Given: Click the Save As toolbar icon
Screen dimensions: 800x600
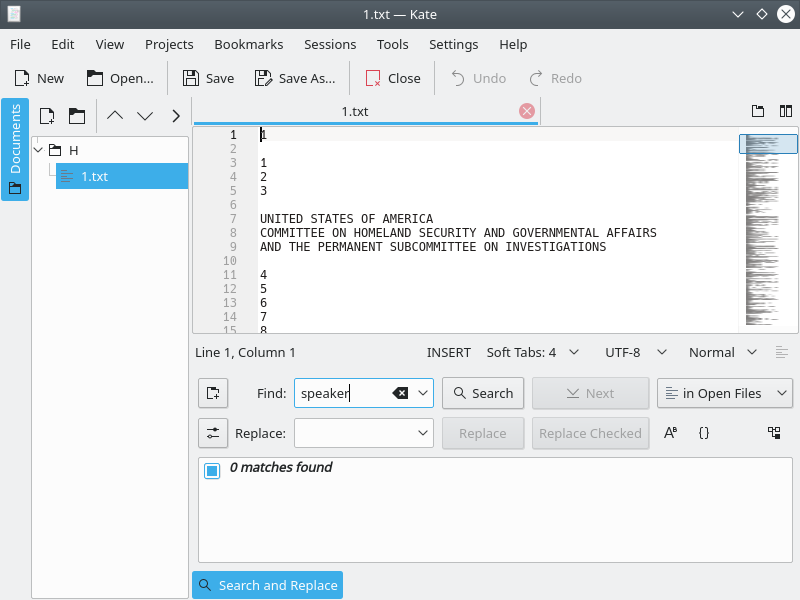Looking at the screenshot, I should 263,79.
